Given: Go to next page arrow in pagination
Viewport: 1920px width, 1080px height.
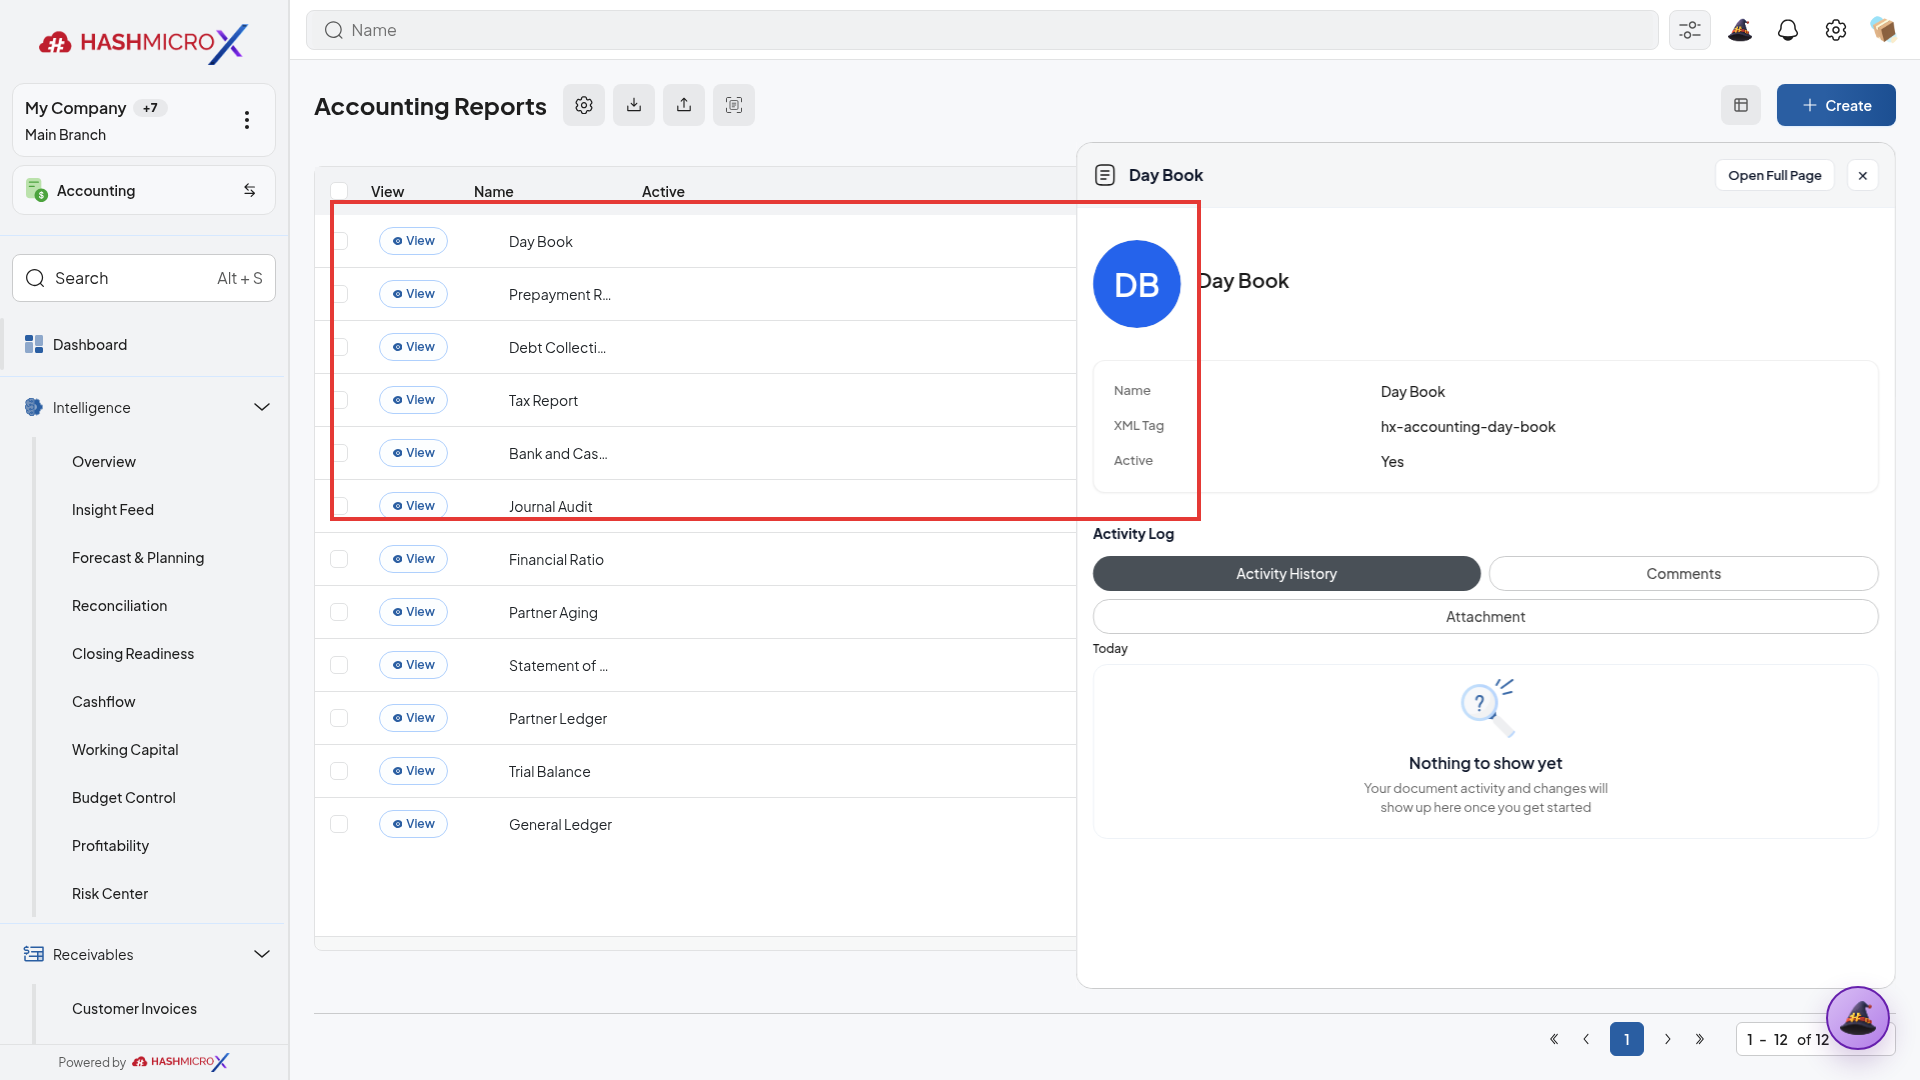Looking at the screenshot, I should coord(1668,1039).
